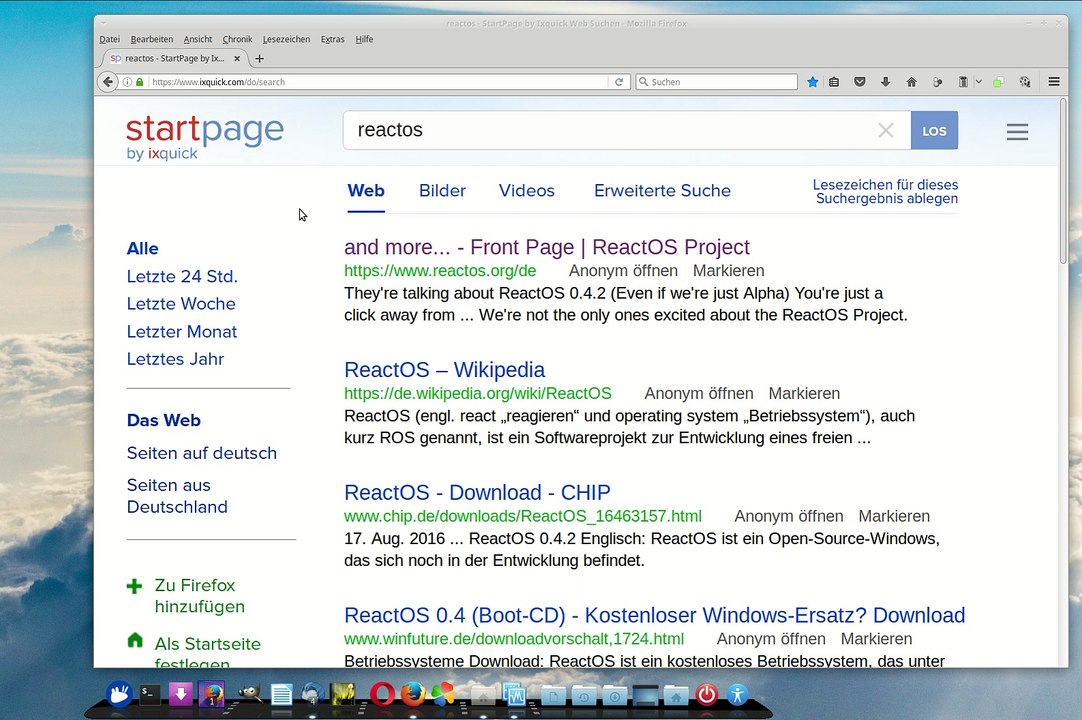Reload the page with the refresh icon
1082x720 pixels.
(619, 81)
